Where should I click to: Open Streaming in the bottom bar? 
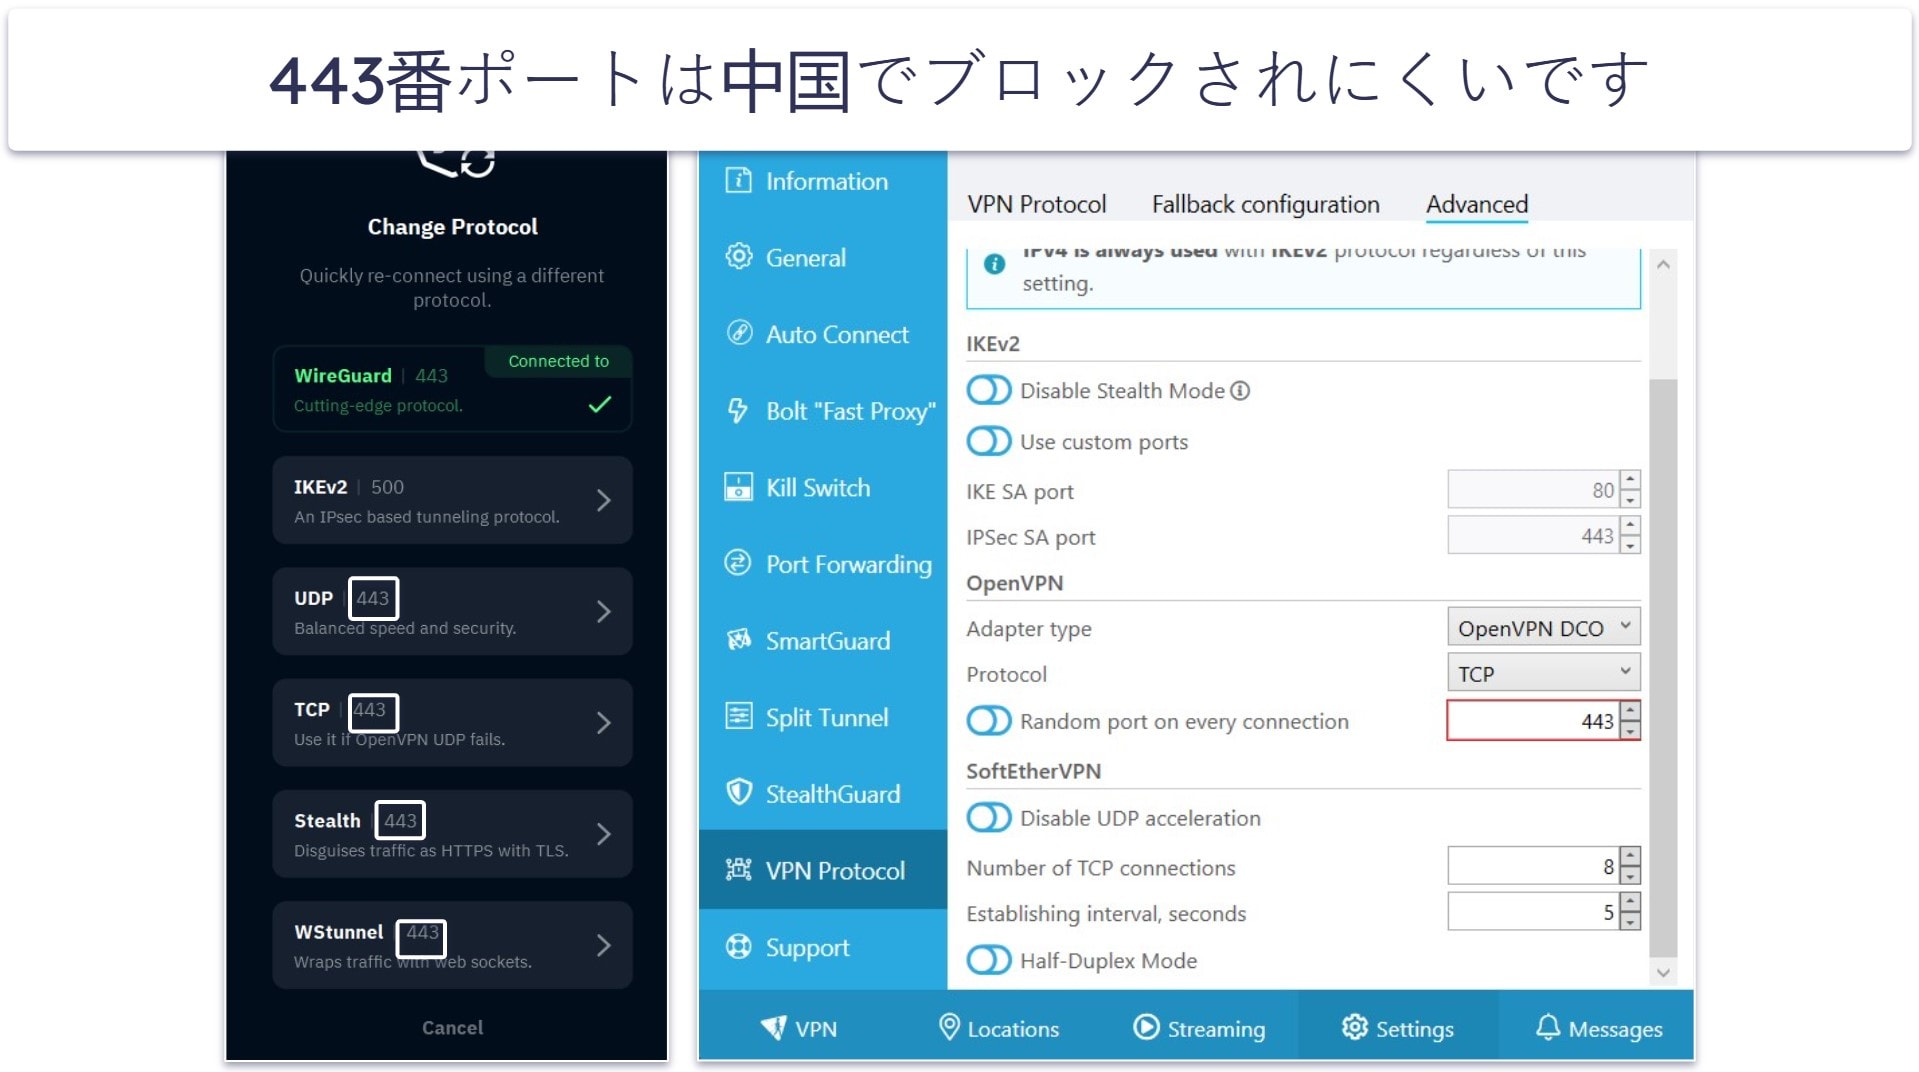pyautogui.click(x=1198, y=1028)
